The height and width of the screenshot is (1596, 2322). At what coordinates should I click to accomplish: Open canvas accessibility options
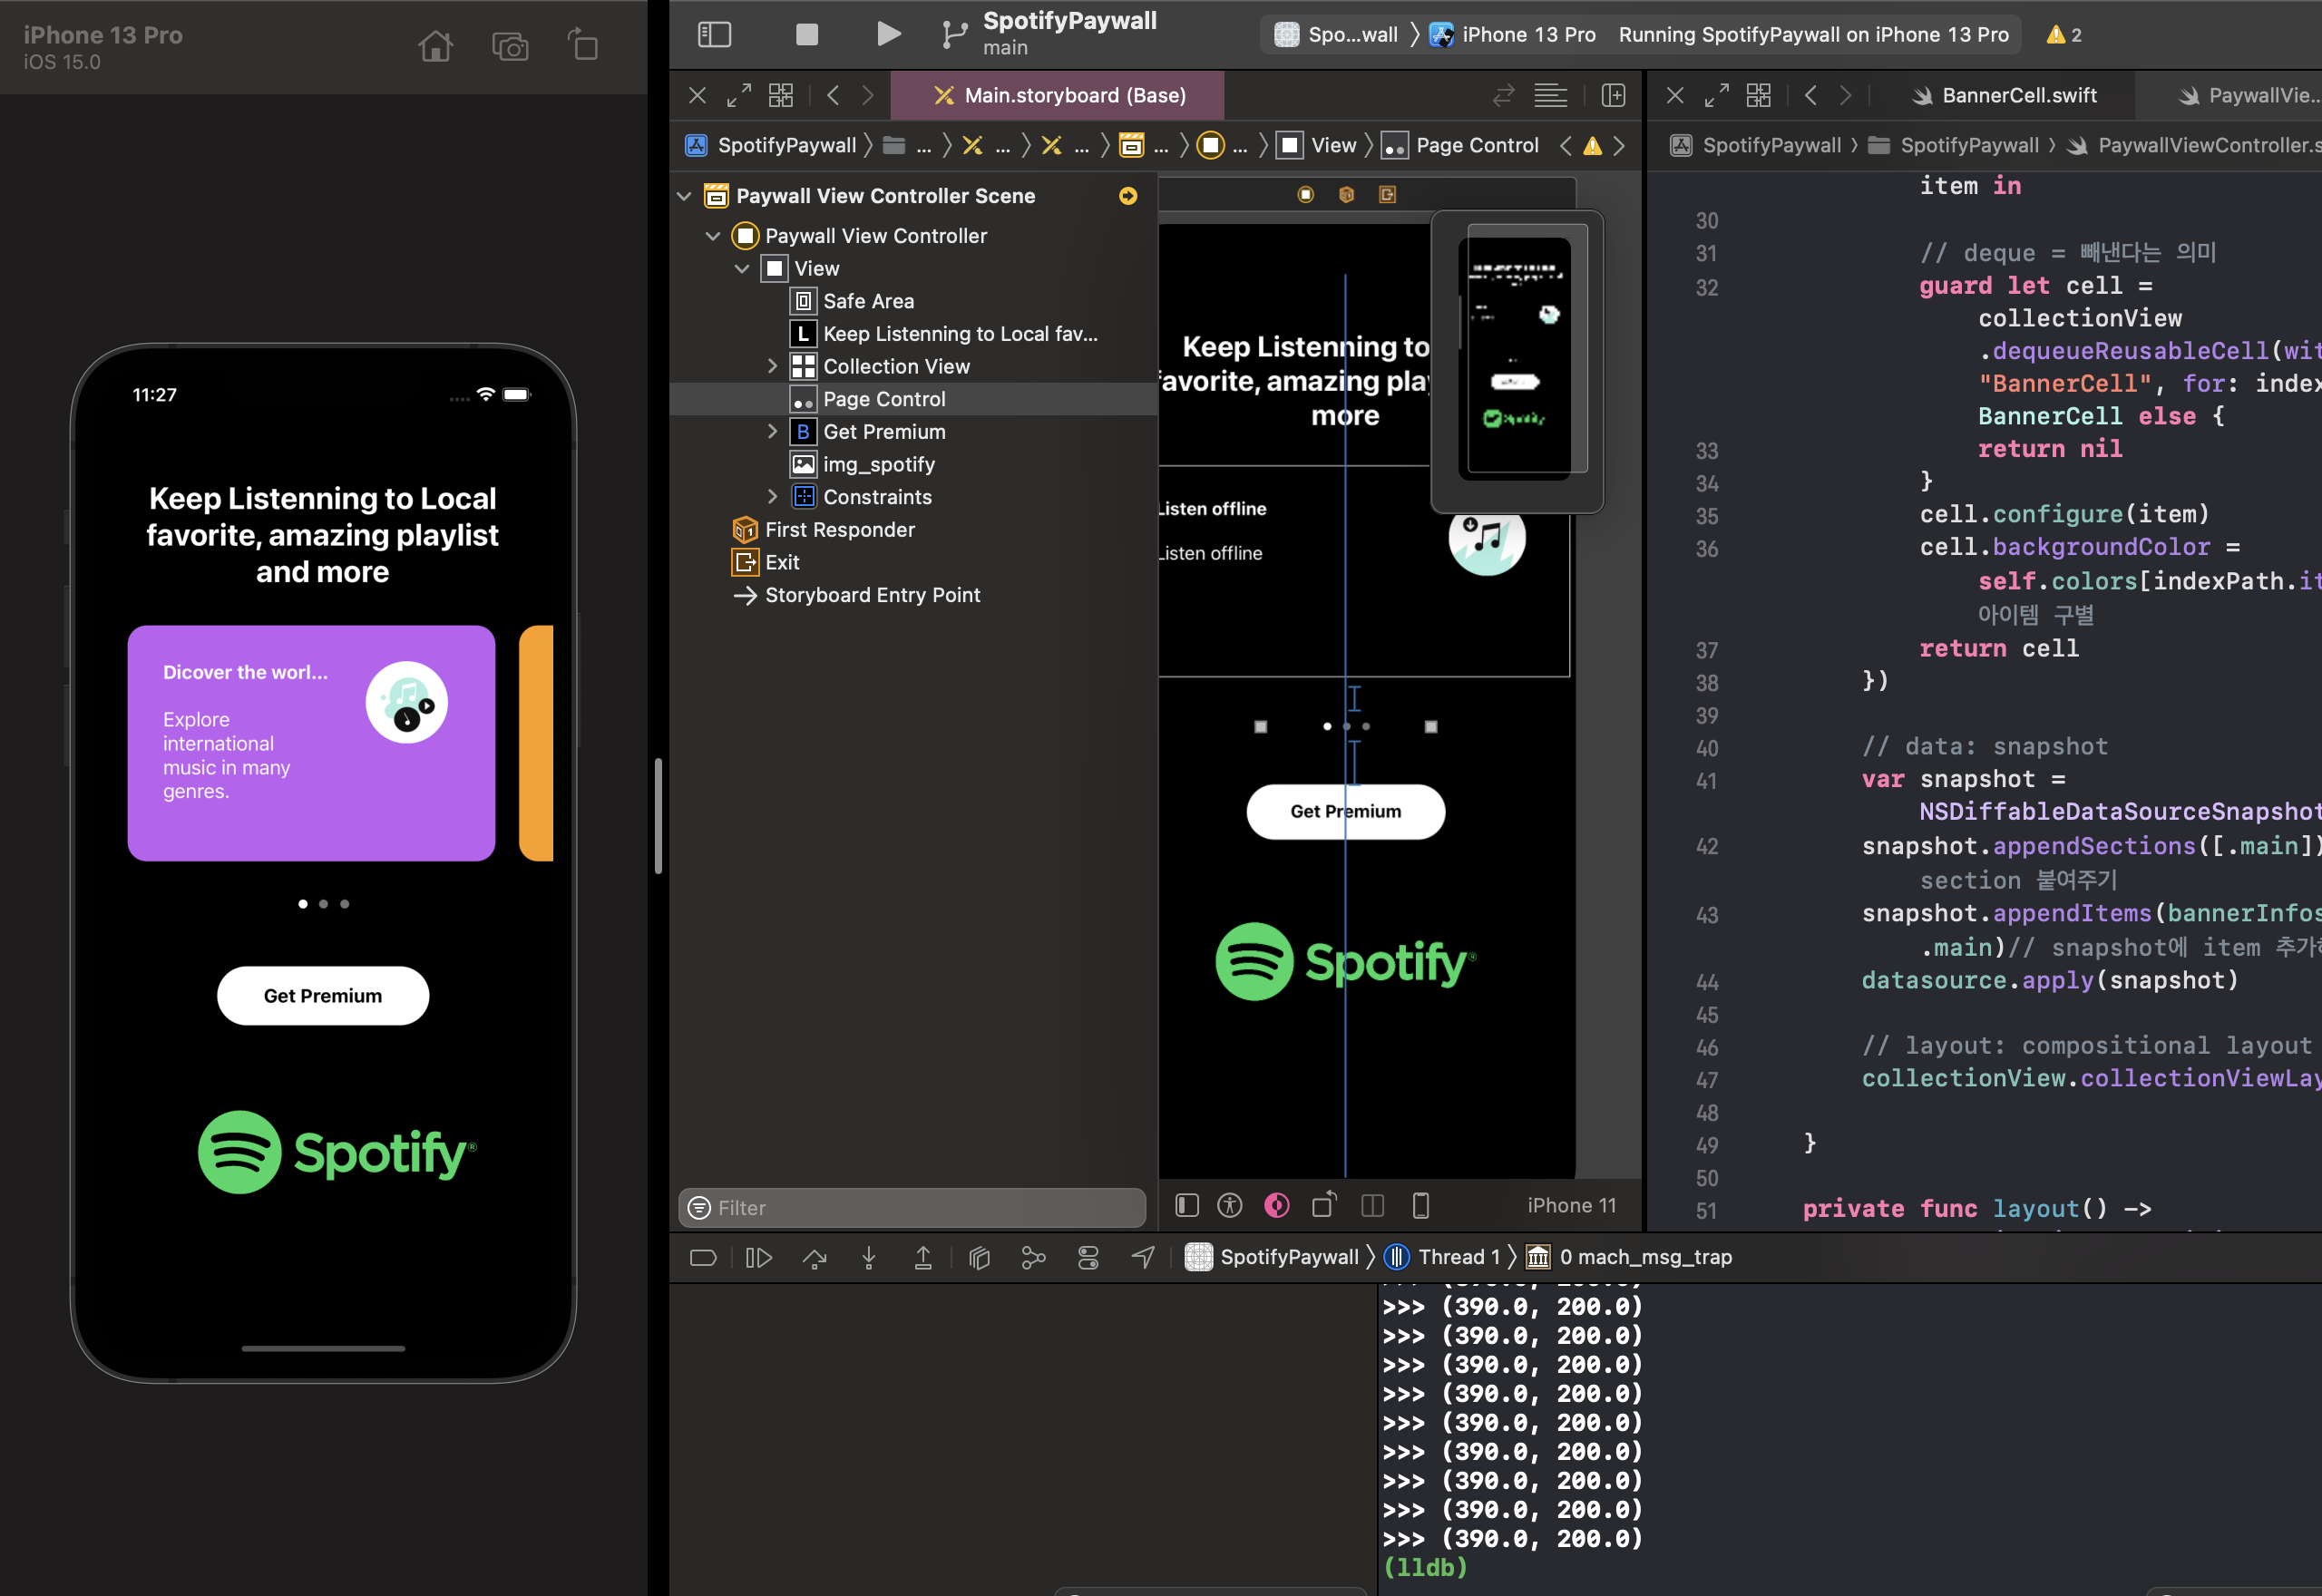click(1230, 1205)
